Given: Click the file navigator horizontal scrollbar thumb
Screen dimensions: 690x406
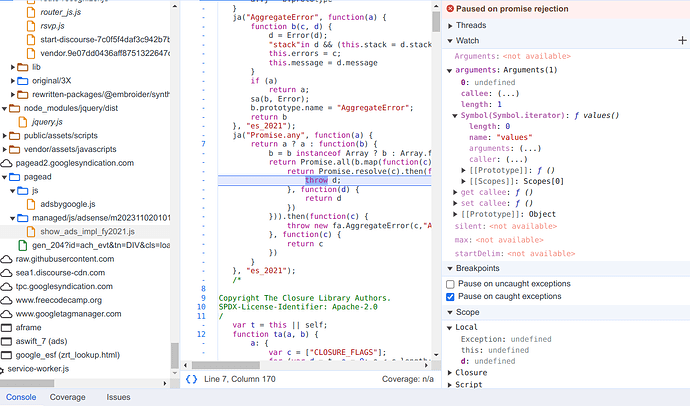Looking at the screenshot, I should 27,384.
